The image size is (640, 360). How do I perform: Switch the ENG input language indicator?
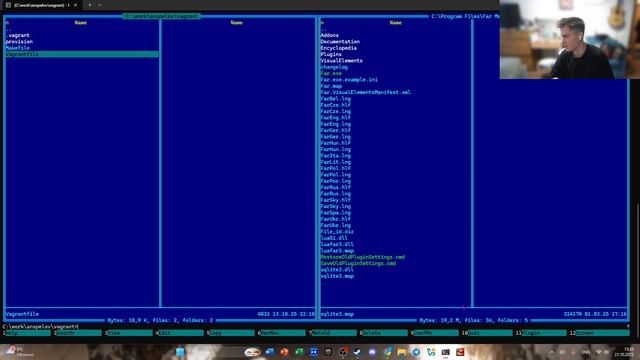coord(586,352)
